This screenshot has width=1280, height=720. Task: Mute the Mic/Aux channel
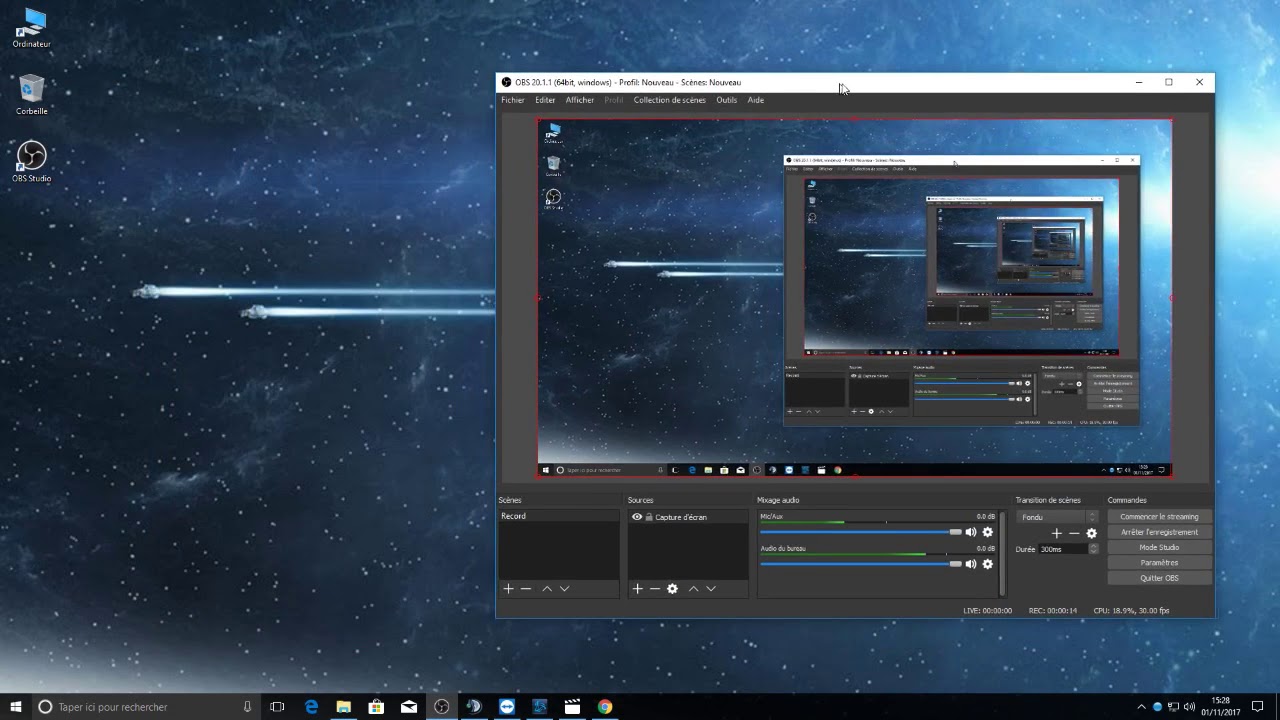pos(971,533)
